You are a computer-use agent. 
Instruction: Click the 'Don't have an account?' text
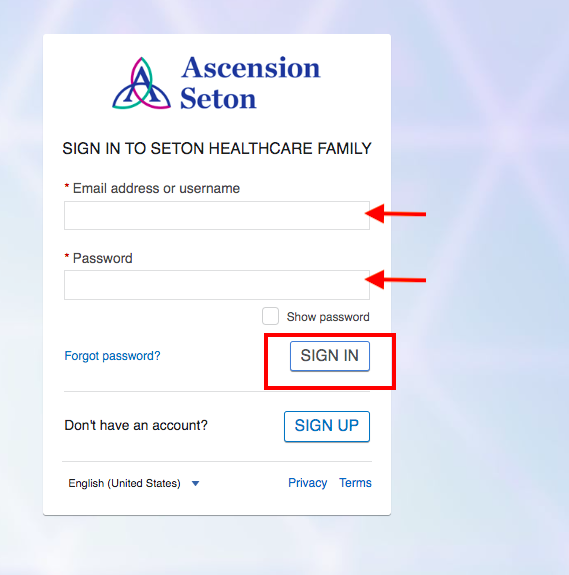coord(136,425)
